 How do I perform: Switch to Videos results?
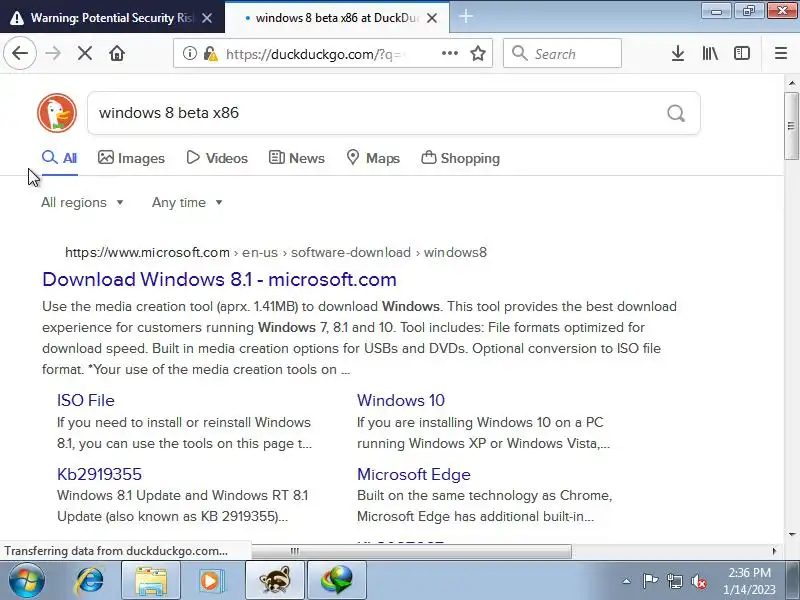(x=217, y=158)
